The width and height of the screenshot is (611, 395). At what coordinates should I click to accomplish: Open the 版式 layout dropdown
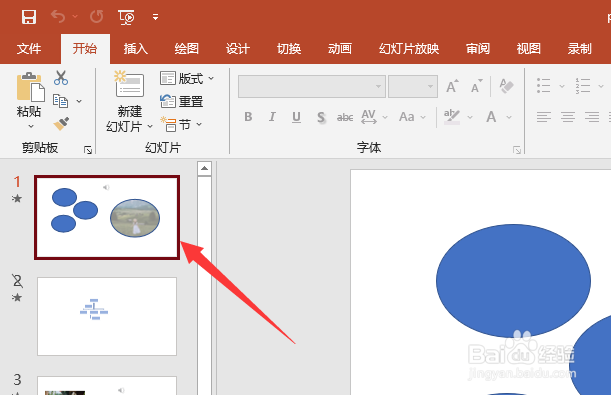(x=187, y=78)
